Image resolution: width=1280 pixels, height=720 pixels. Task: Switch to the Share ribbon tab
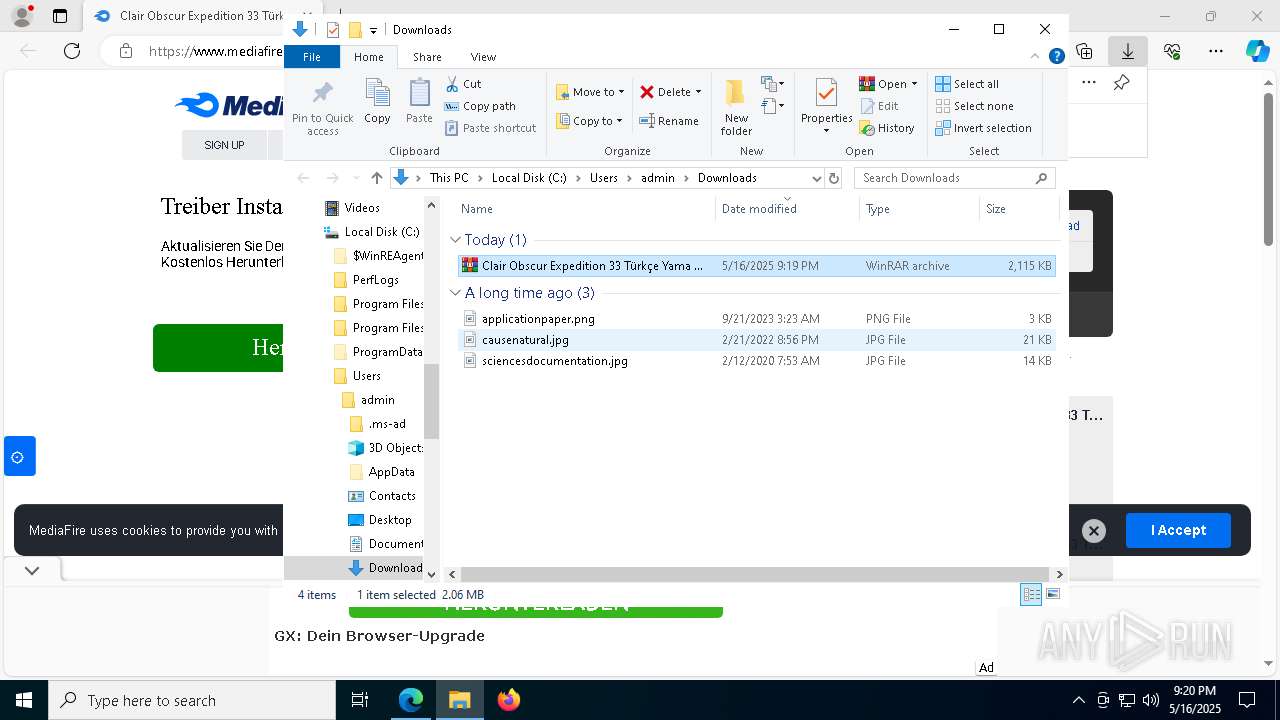click(427, 57)
